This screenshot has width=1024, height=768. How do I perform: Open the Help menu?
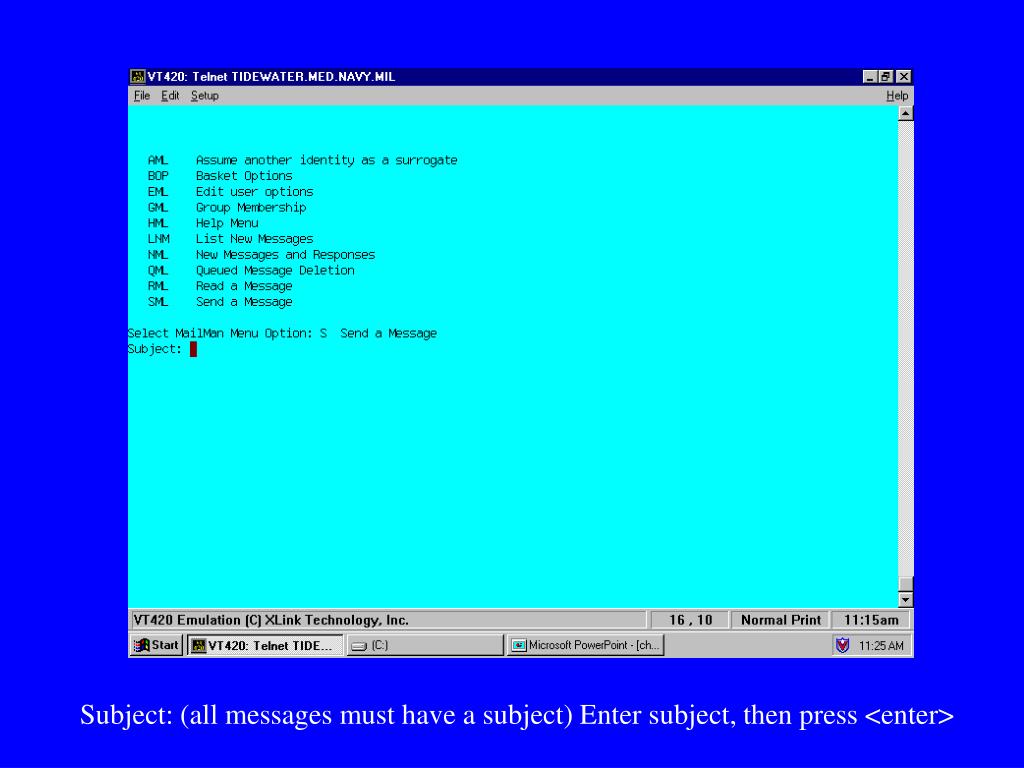897,96
